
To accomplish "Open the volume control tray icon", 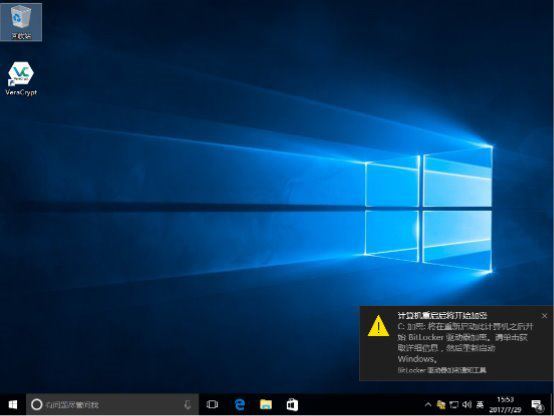I will [x=466, y=404].
